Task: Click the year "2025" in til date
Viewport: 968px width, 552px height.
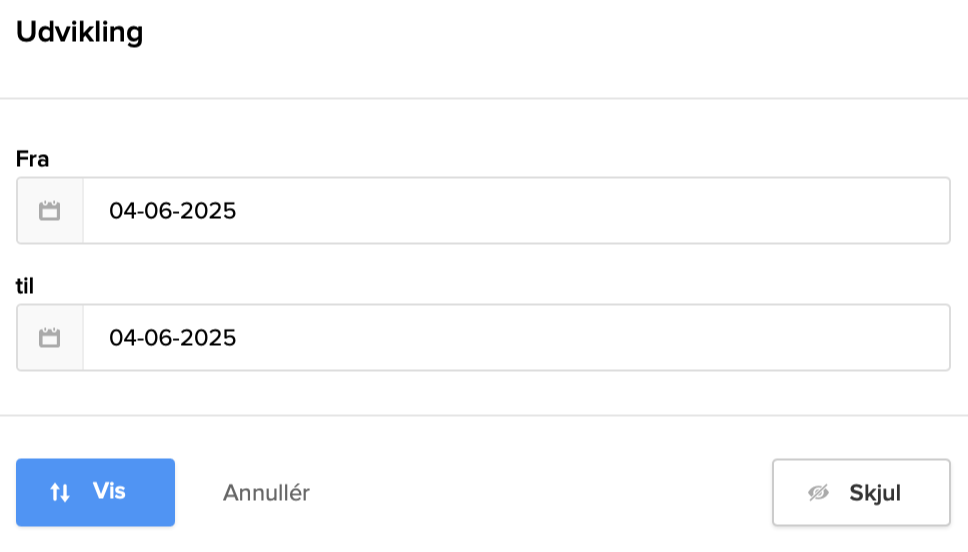Action: (208, 338)
